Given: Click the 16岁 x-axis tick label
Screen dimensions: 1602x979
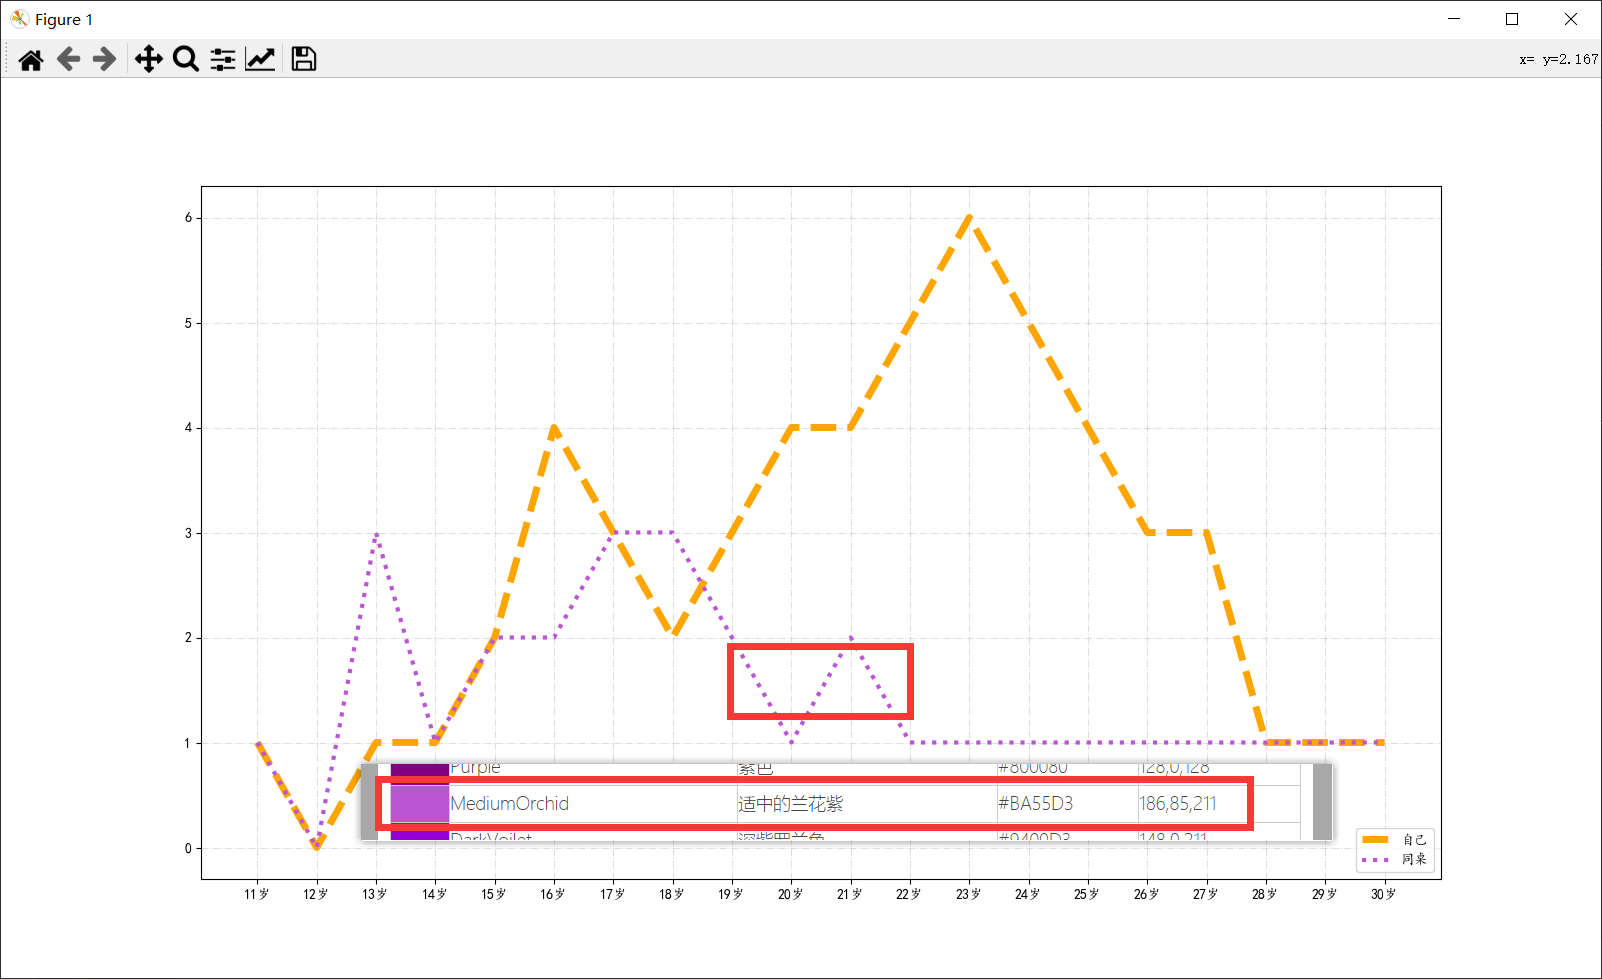Looking at the screenshot, I should (553, 894).
